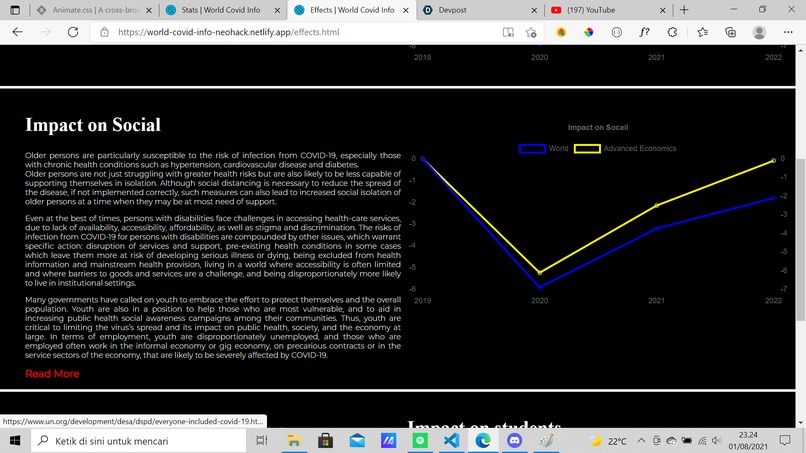
Task: Close the Stats | World Covid Info tab
Action: click(x=278, y=10)
